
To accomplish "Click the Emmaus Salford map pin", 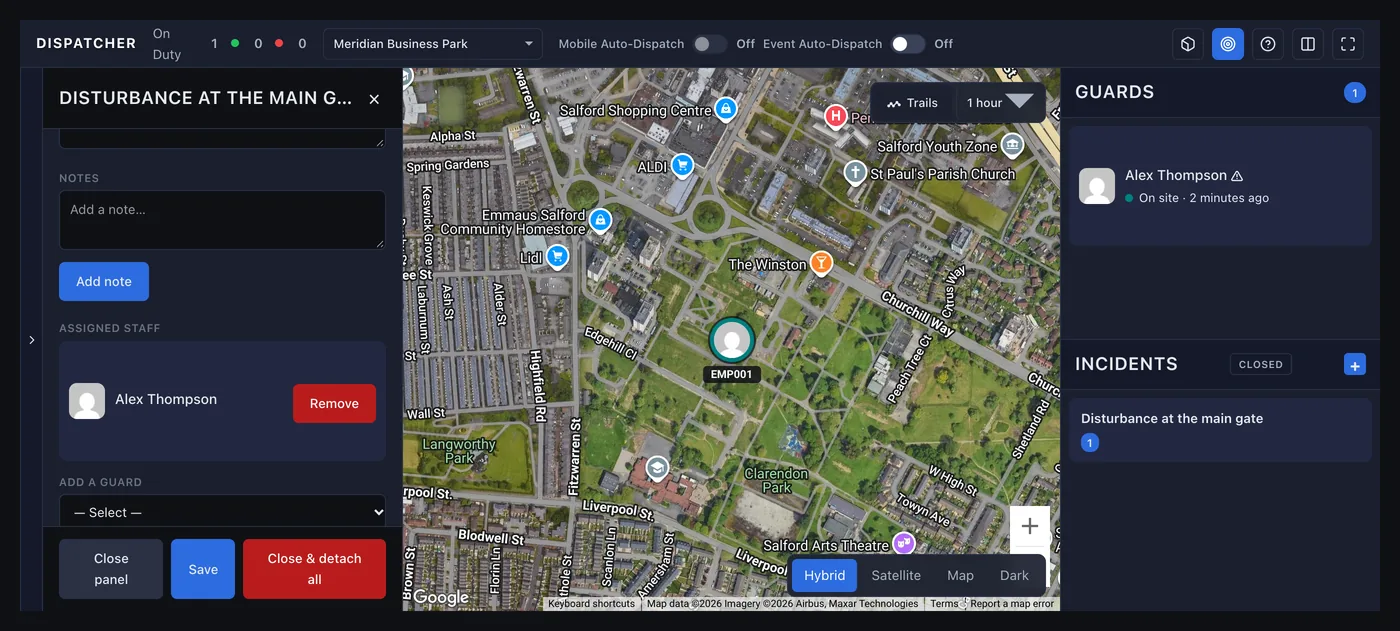I will 600,220.
